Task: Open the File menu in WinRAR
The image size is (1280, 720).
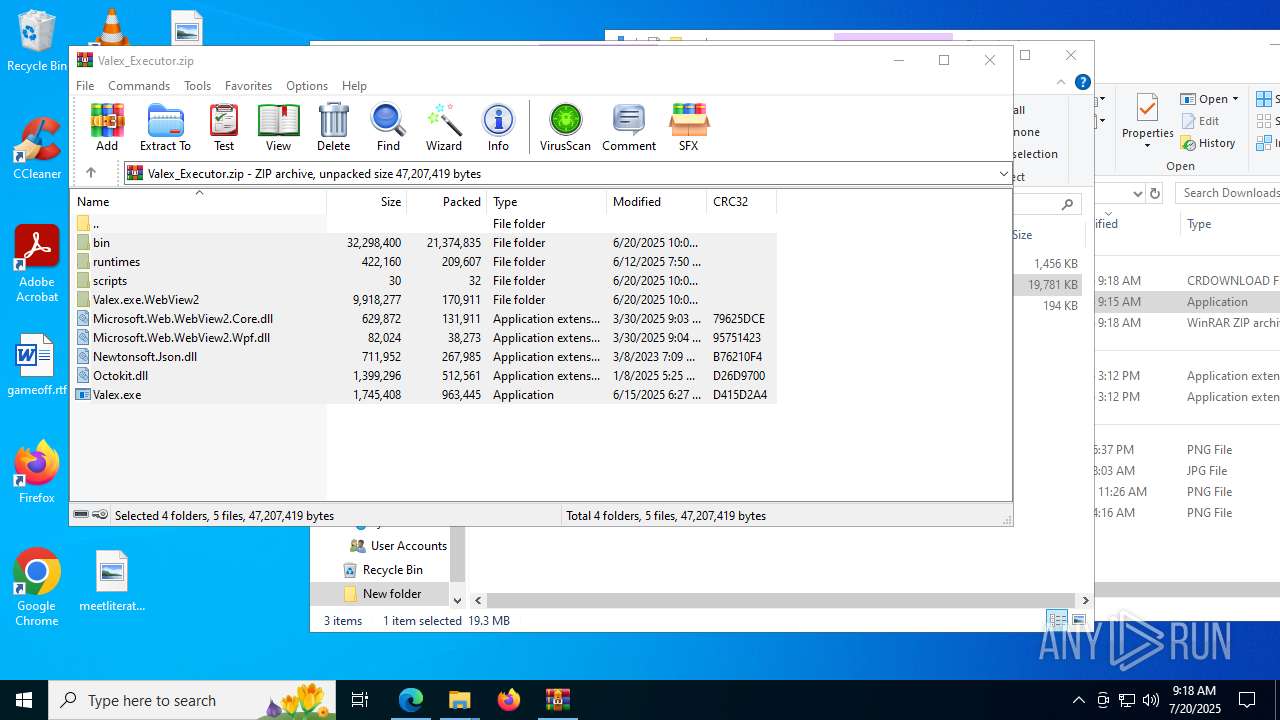Action: pos(85,86)
